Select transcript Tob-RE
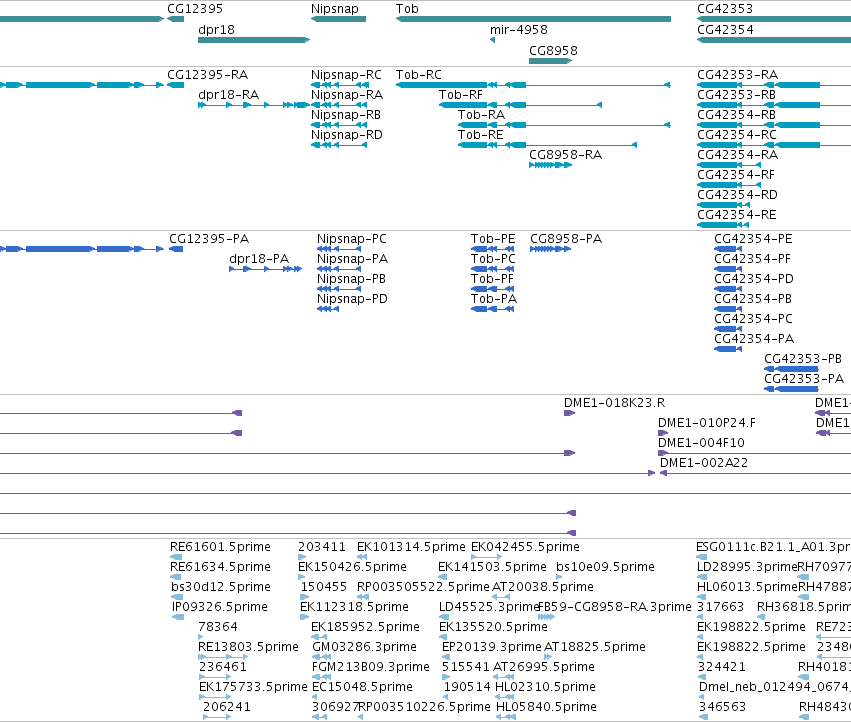Viewport: 851px width, 722px height. point(547,145)
